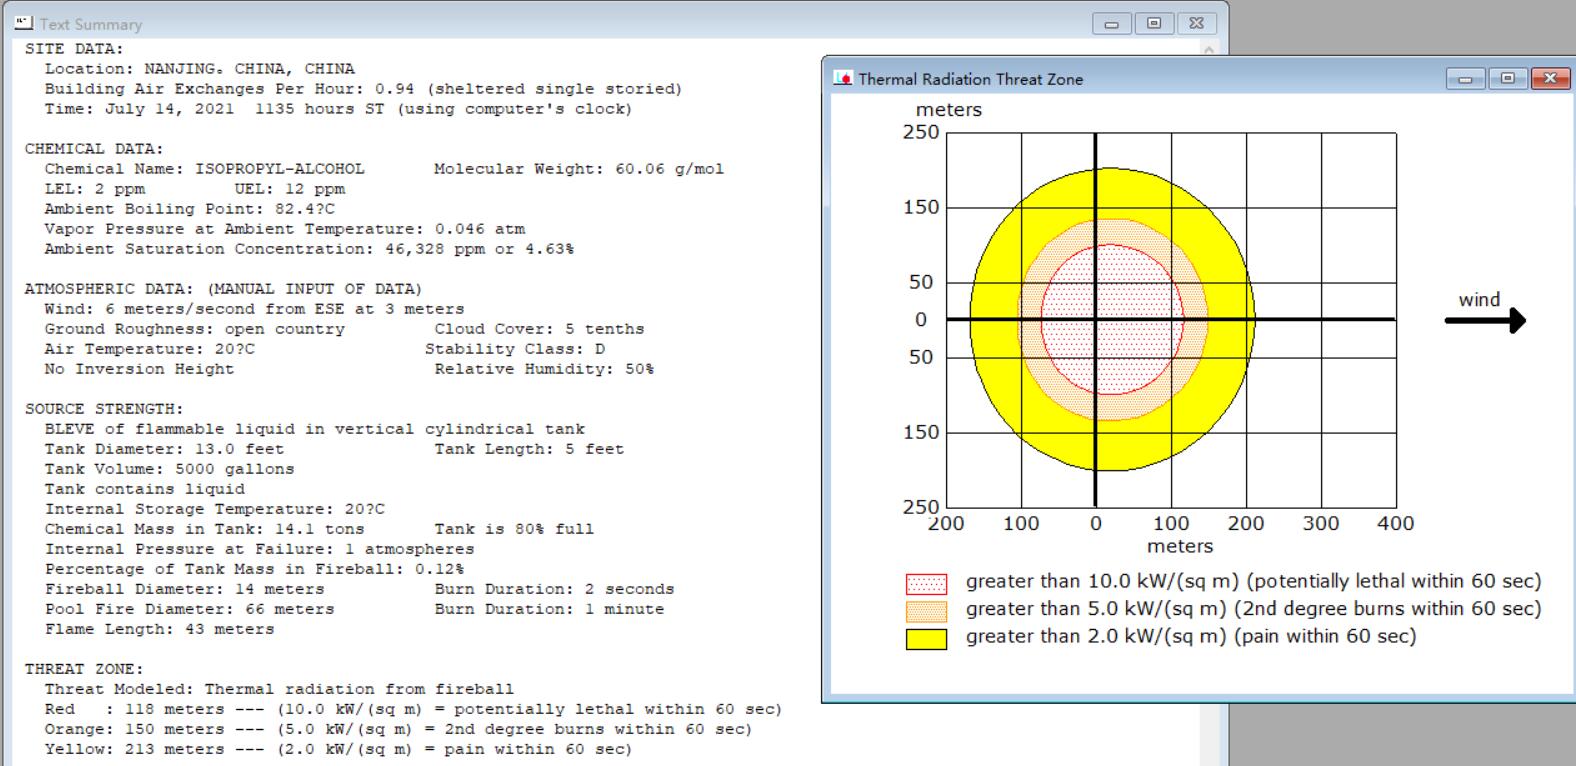The height and width of the screenshot is (766, 1576).
Task: Click the Thermal Radiation Threat Zone window icon
Action: 843,78
